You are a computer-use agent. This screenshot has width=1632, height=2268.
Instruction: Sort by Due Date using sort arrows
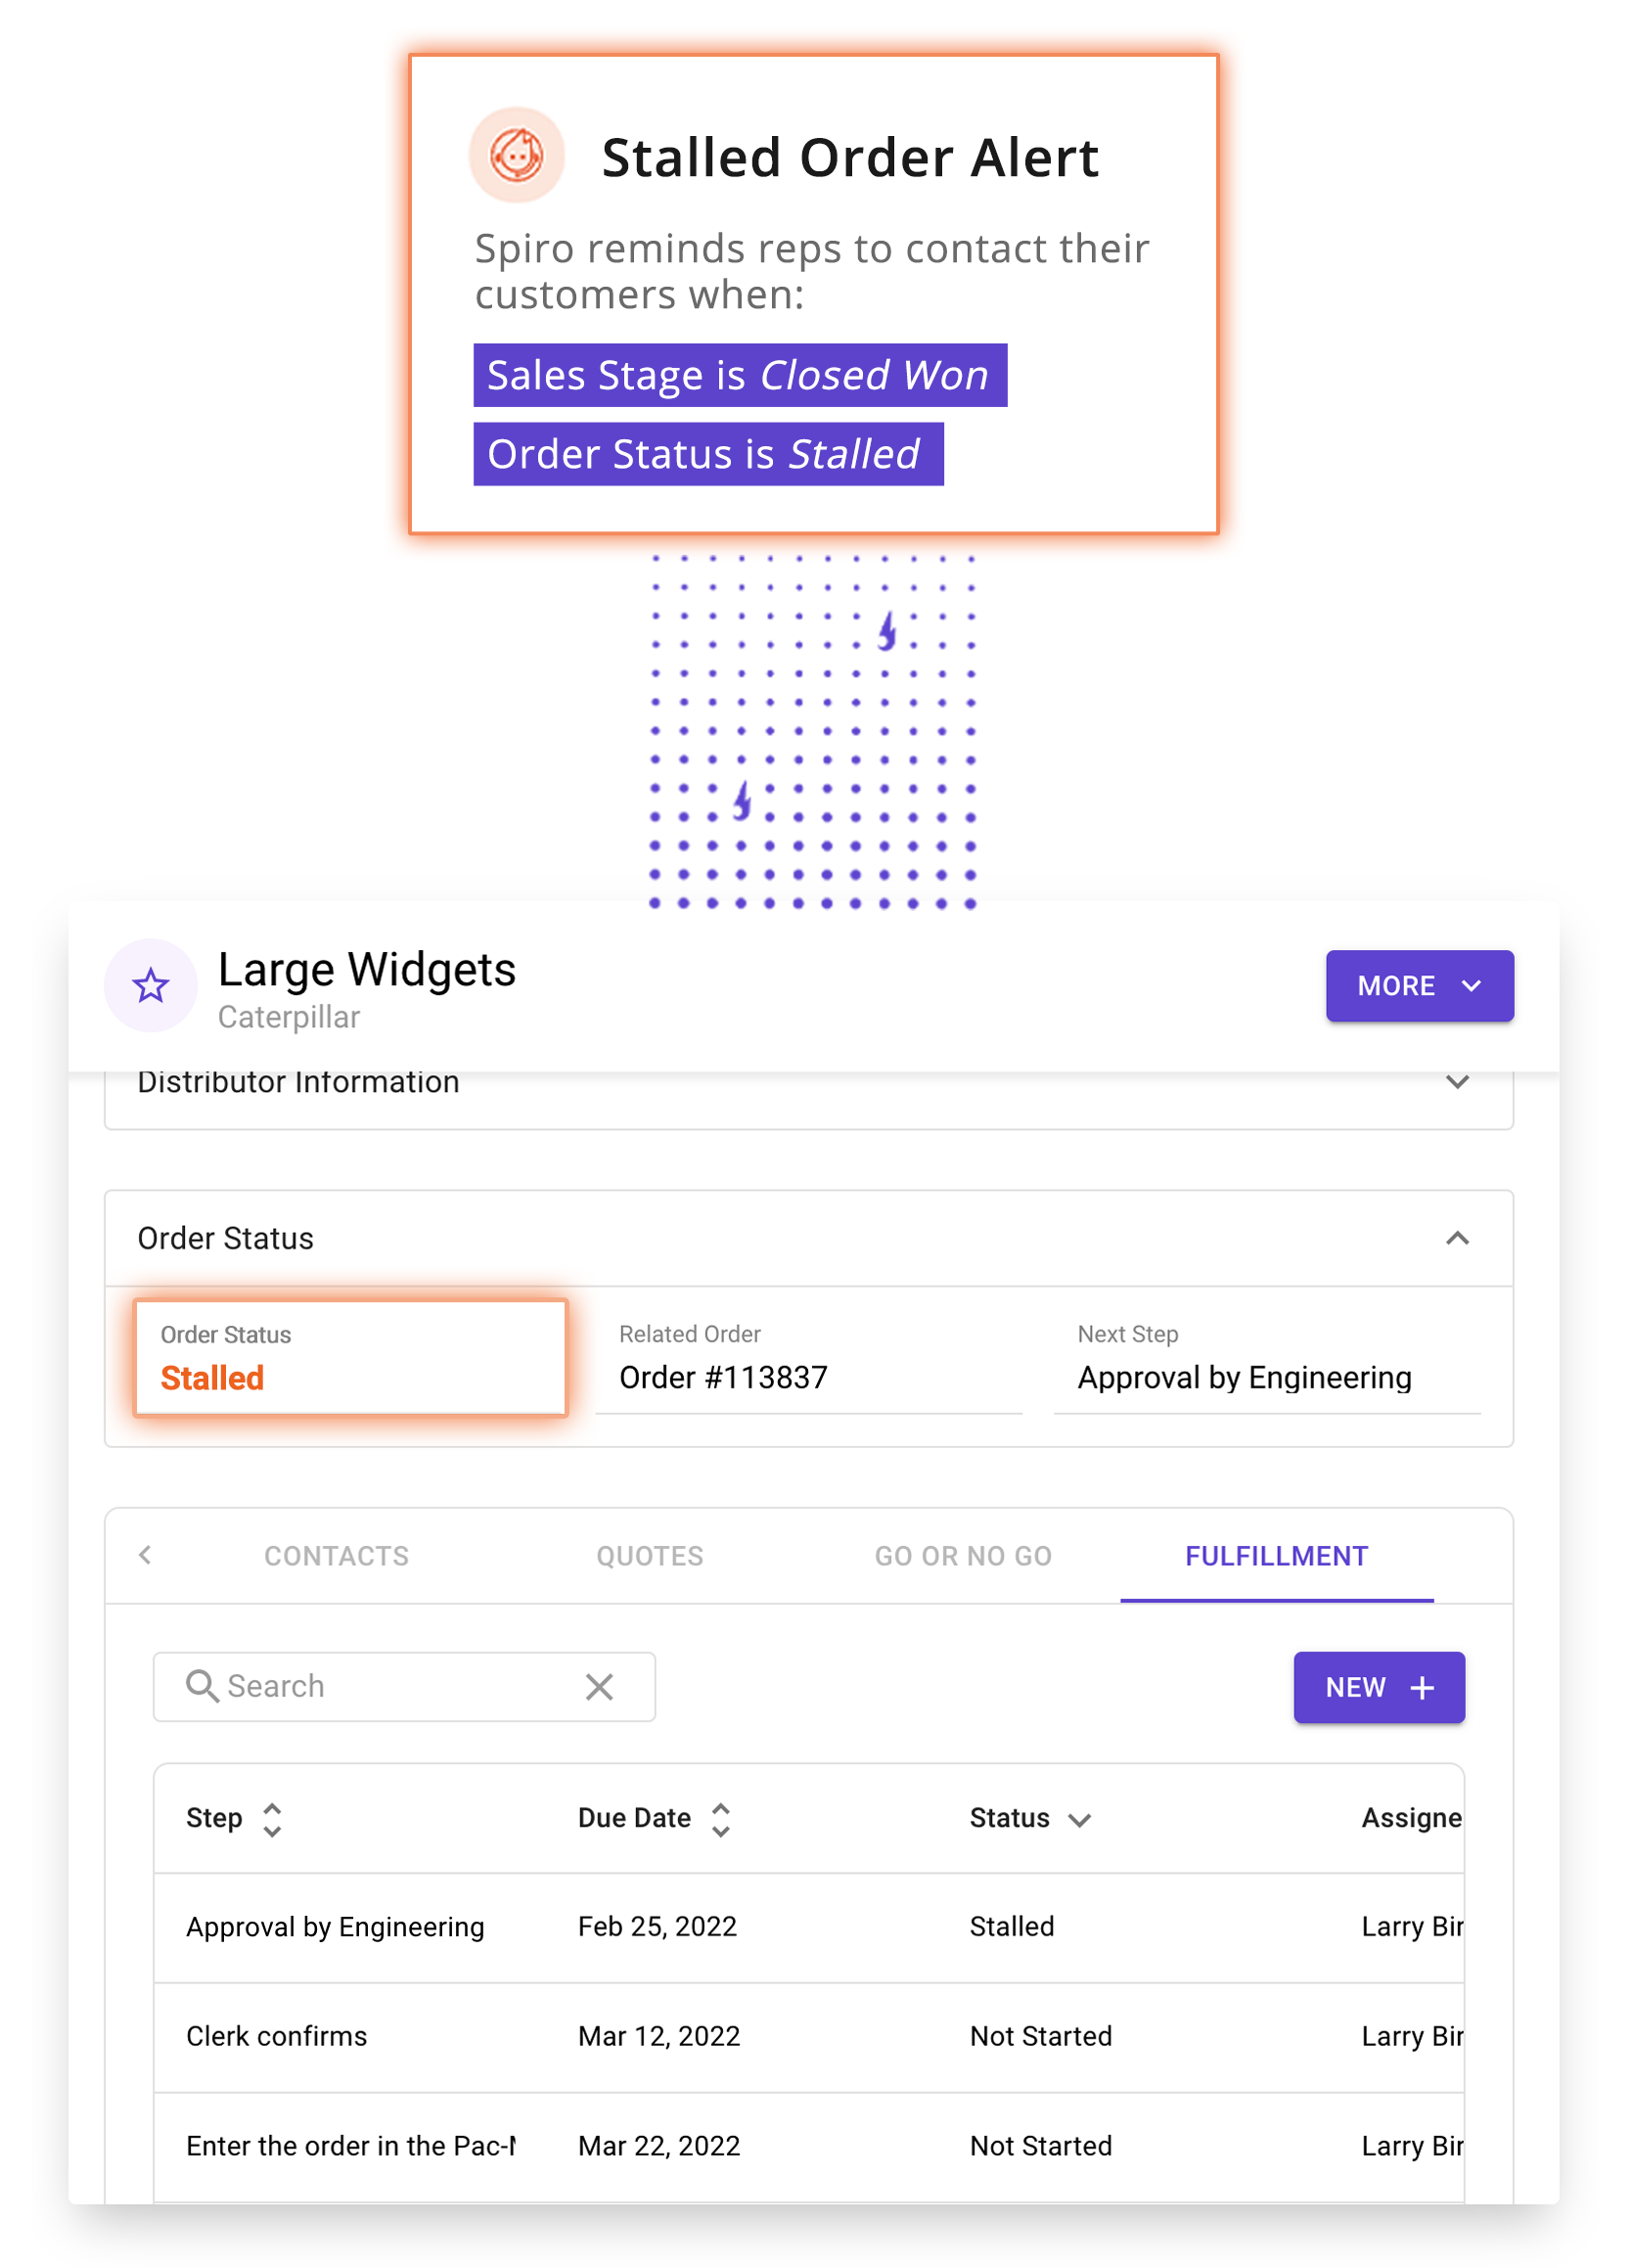click(x=720, y=1819)
